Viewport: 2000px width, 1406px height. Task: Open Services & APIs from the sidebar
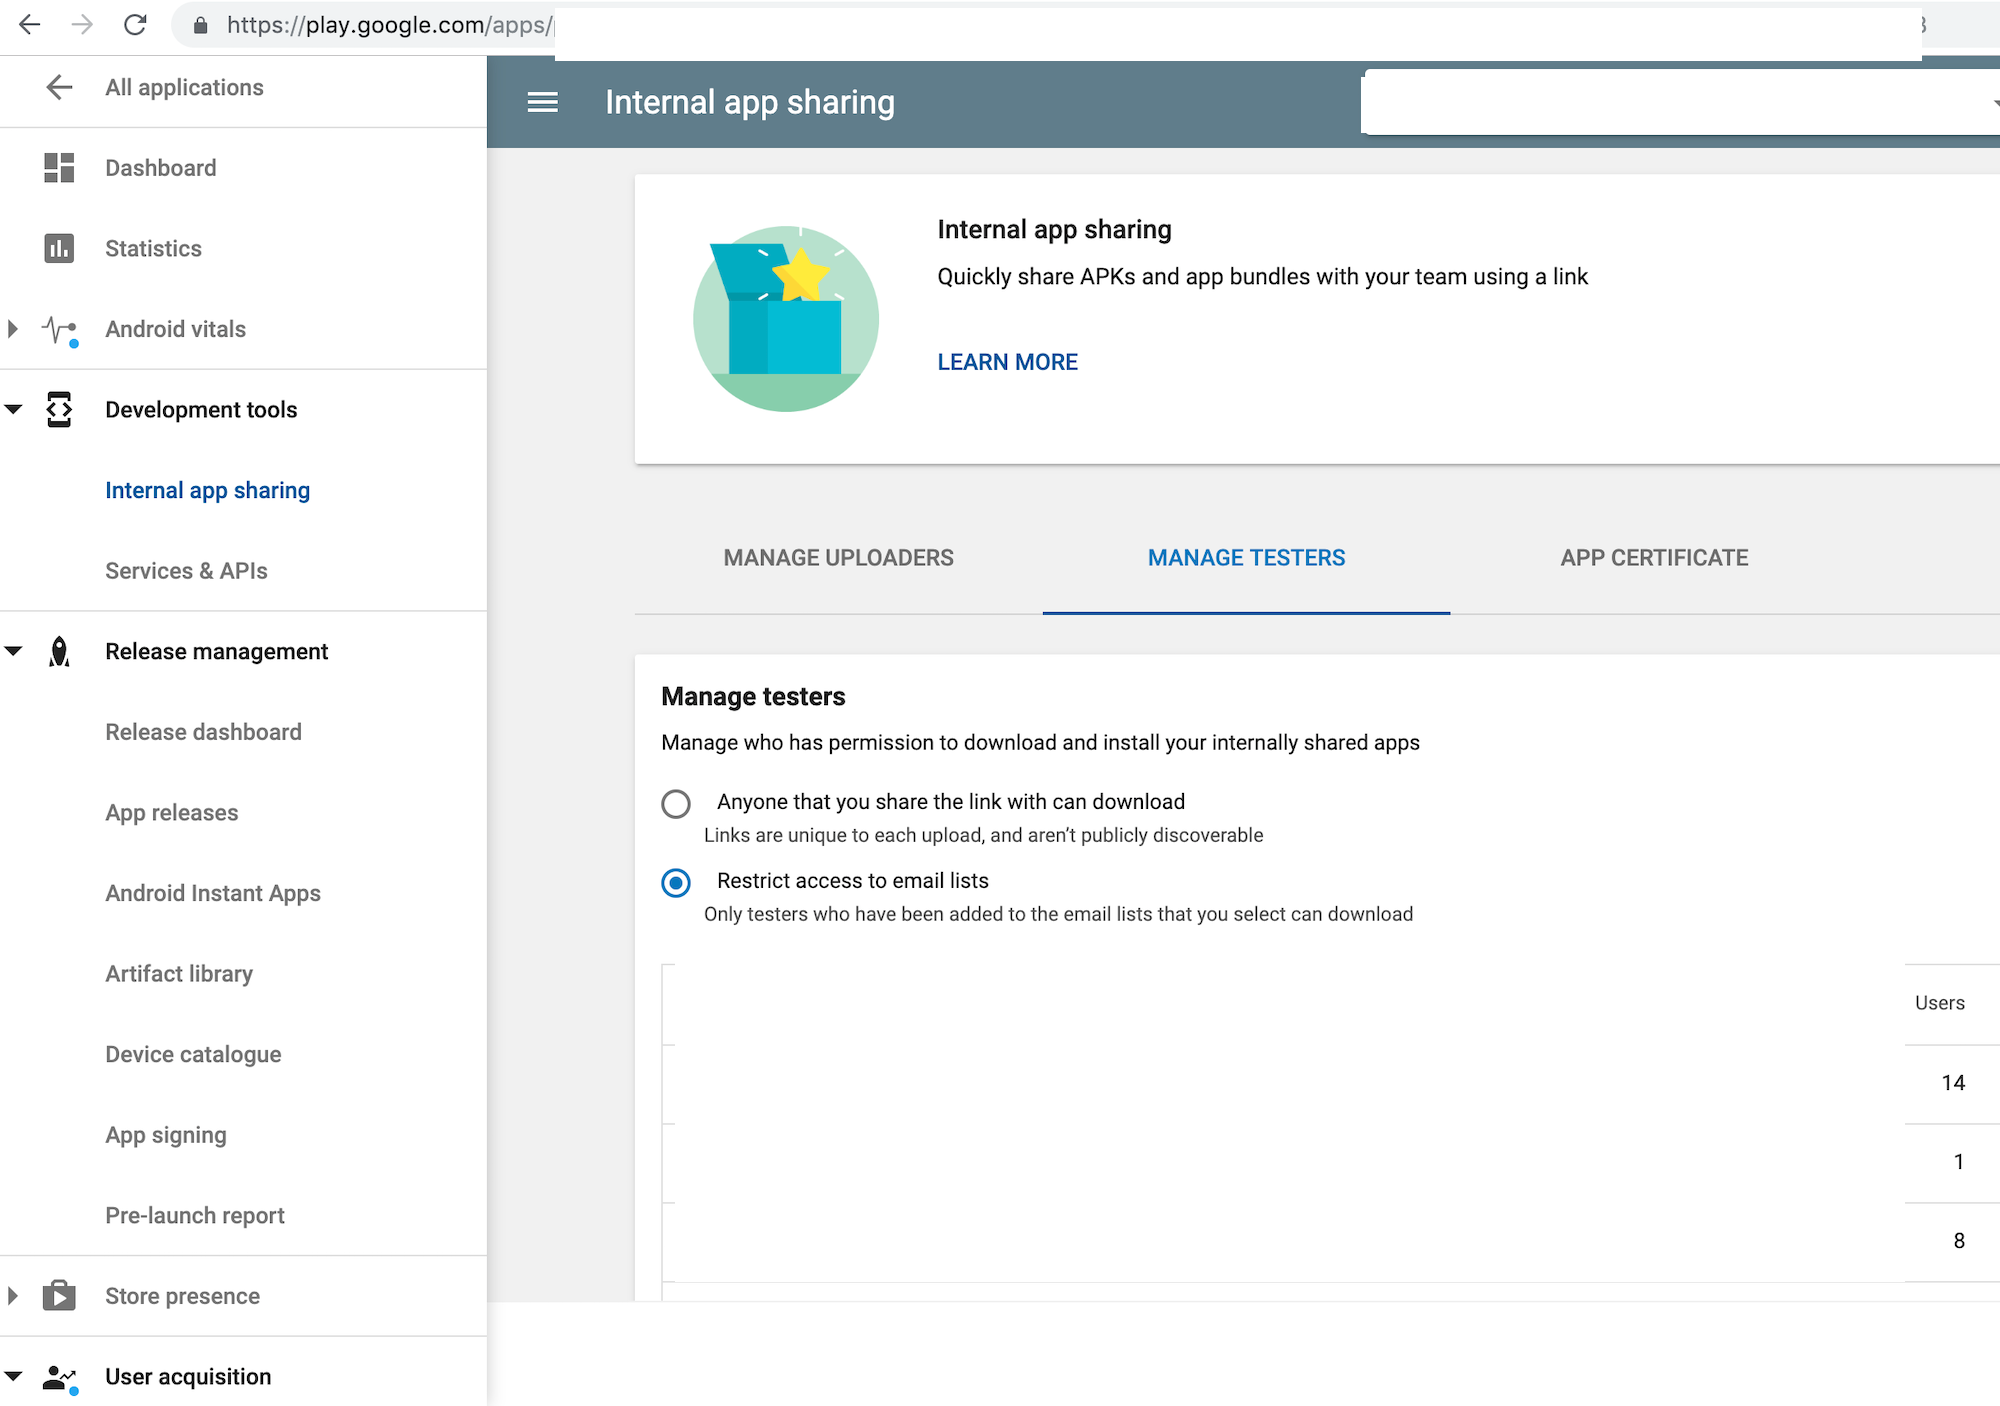(186, 570)
